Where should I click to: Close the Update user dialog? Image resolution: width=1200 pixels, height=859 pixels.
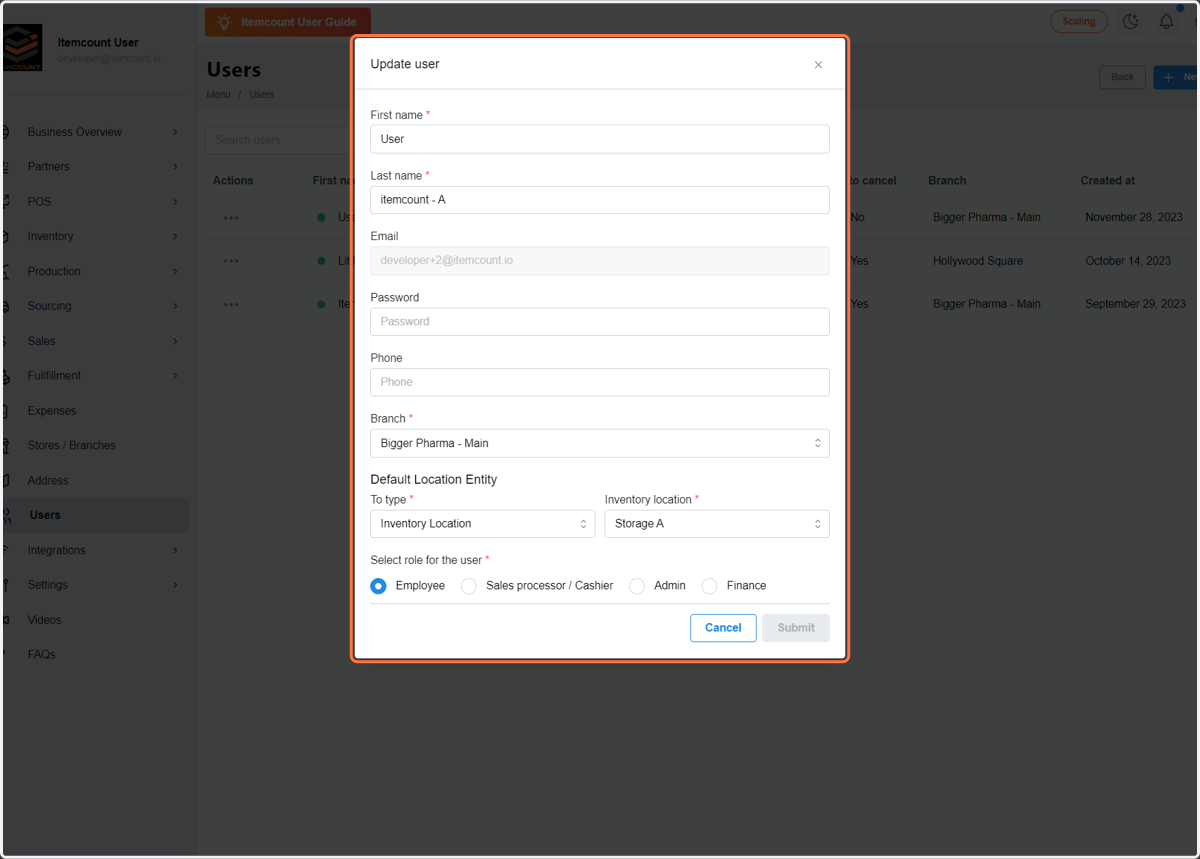click(818, 65)
